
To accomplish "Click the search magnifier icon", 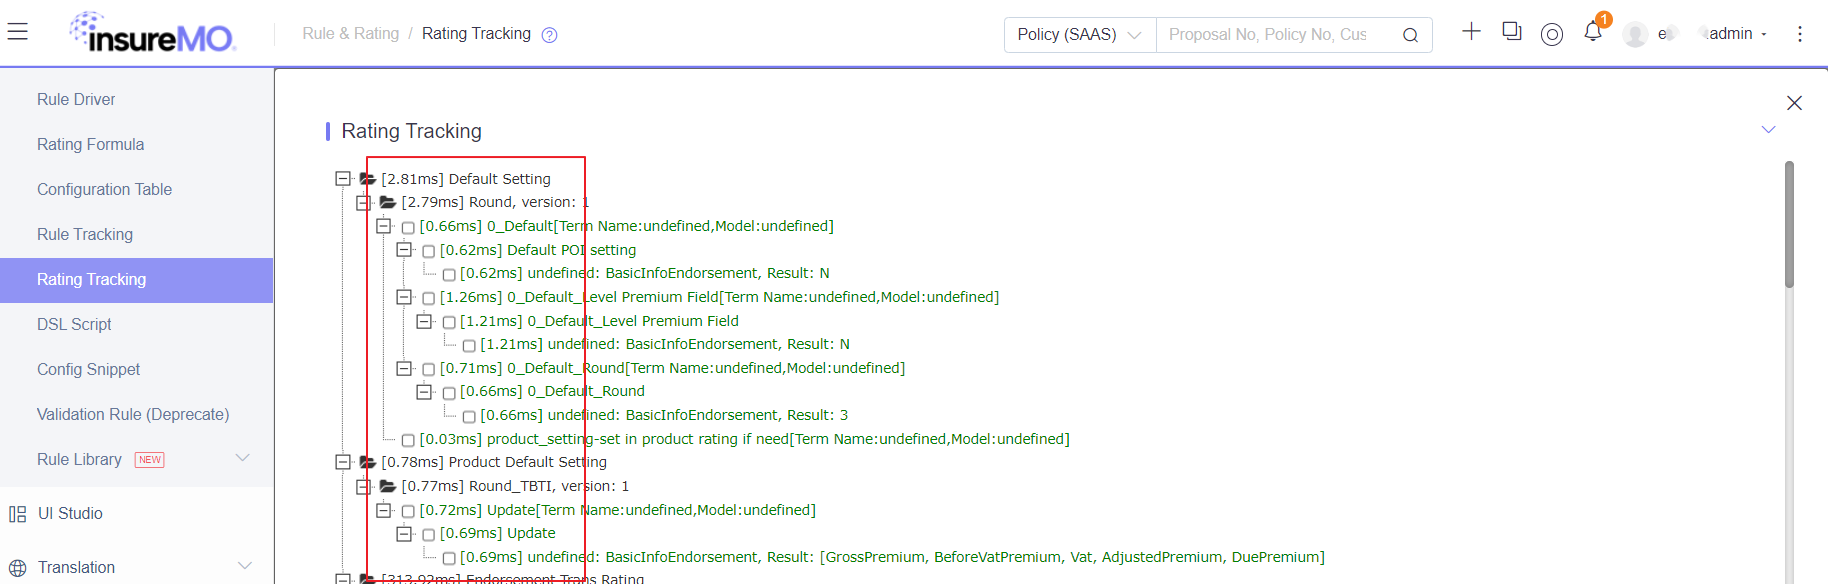I will (x=1410, y=35).
